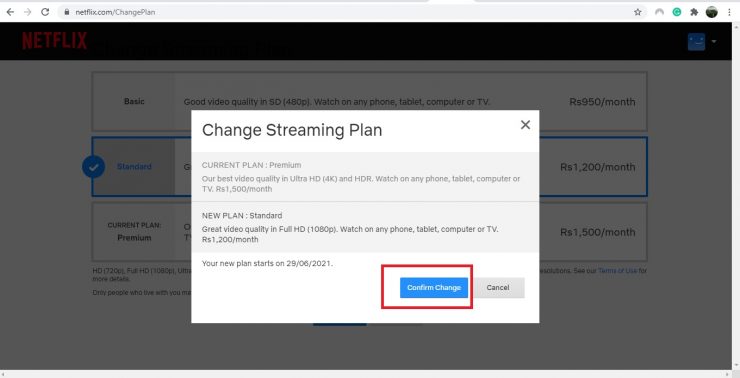Open the Grammarly extension icon

677,12
